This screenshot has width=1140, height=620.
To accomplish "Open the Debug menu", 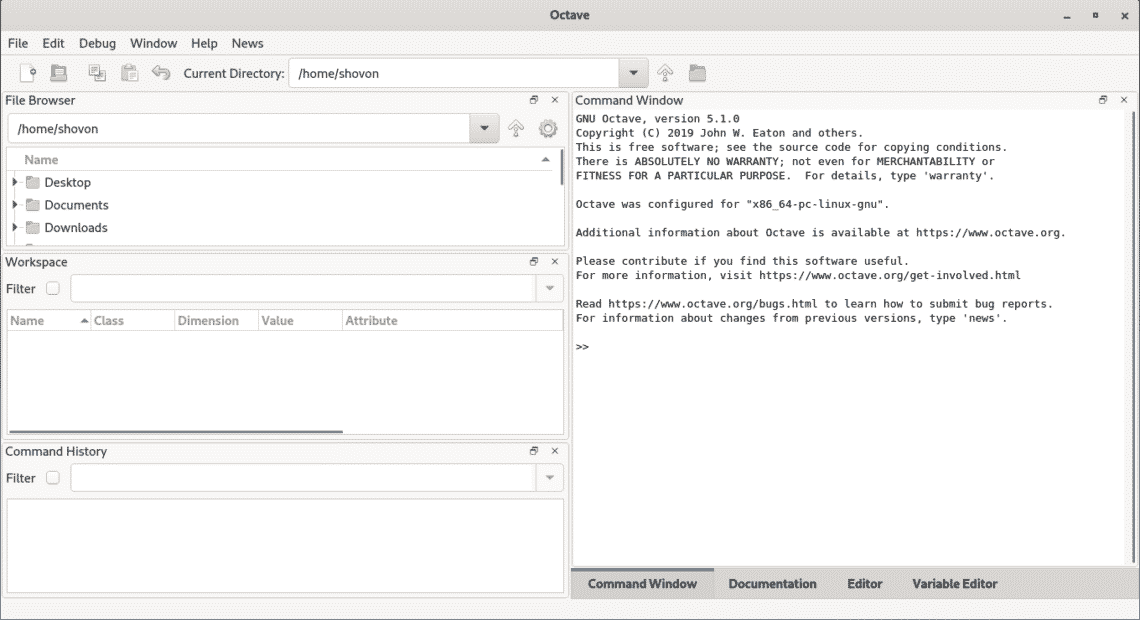I will [x=97, y=44].
